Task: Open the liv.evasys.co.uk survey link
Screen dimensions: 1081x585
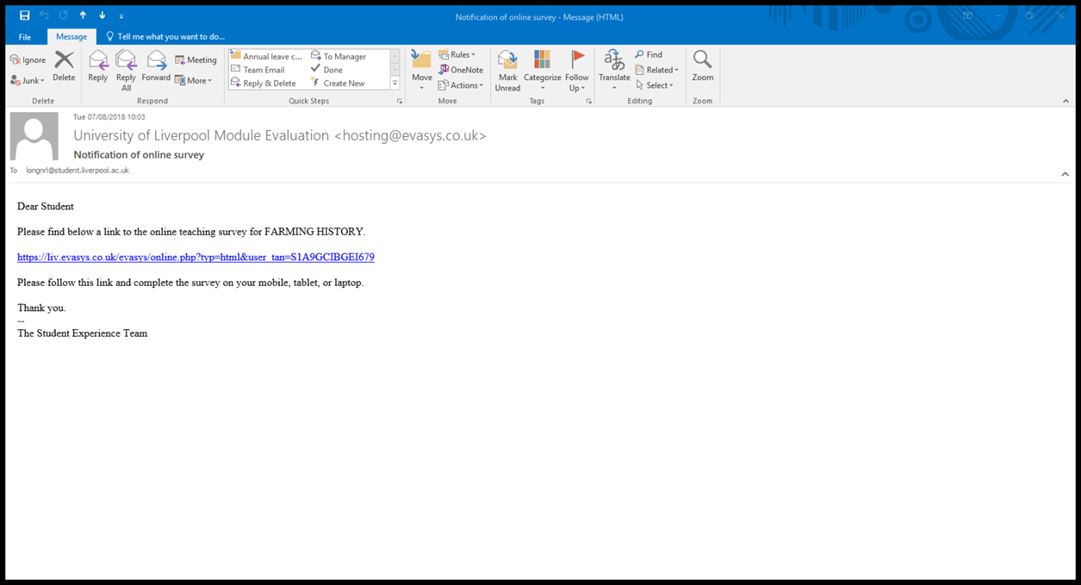Action: 196,257
